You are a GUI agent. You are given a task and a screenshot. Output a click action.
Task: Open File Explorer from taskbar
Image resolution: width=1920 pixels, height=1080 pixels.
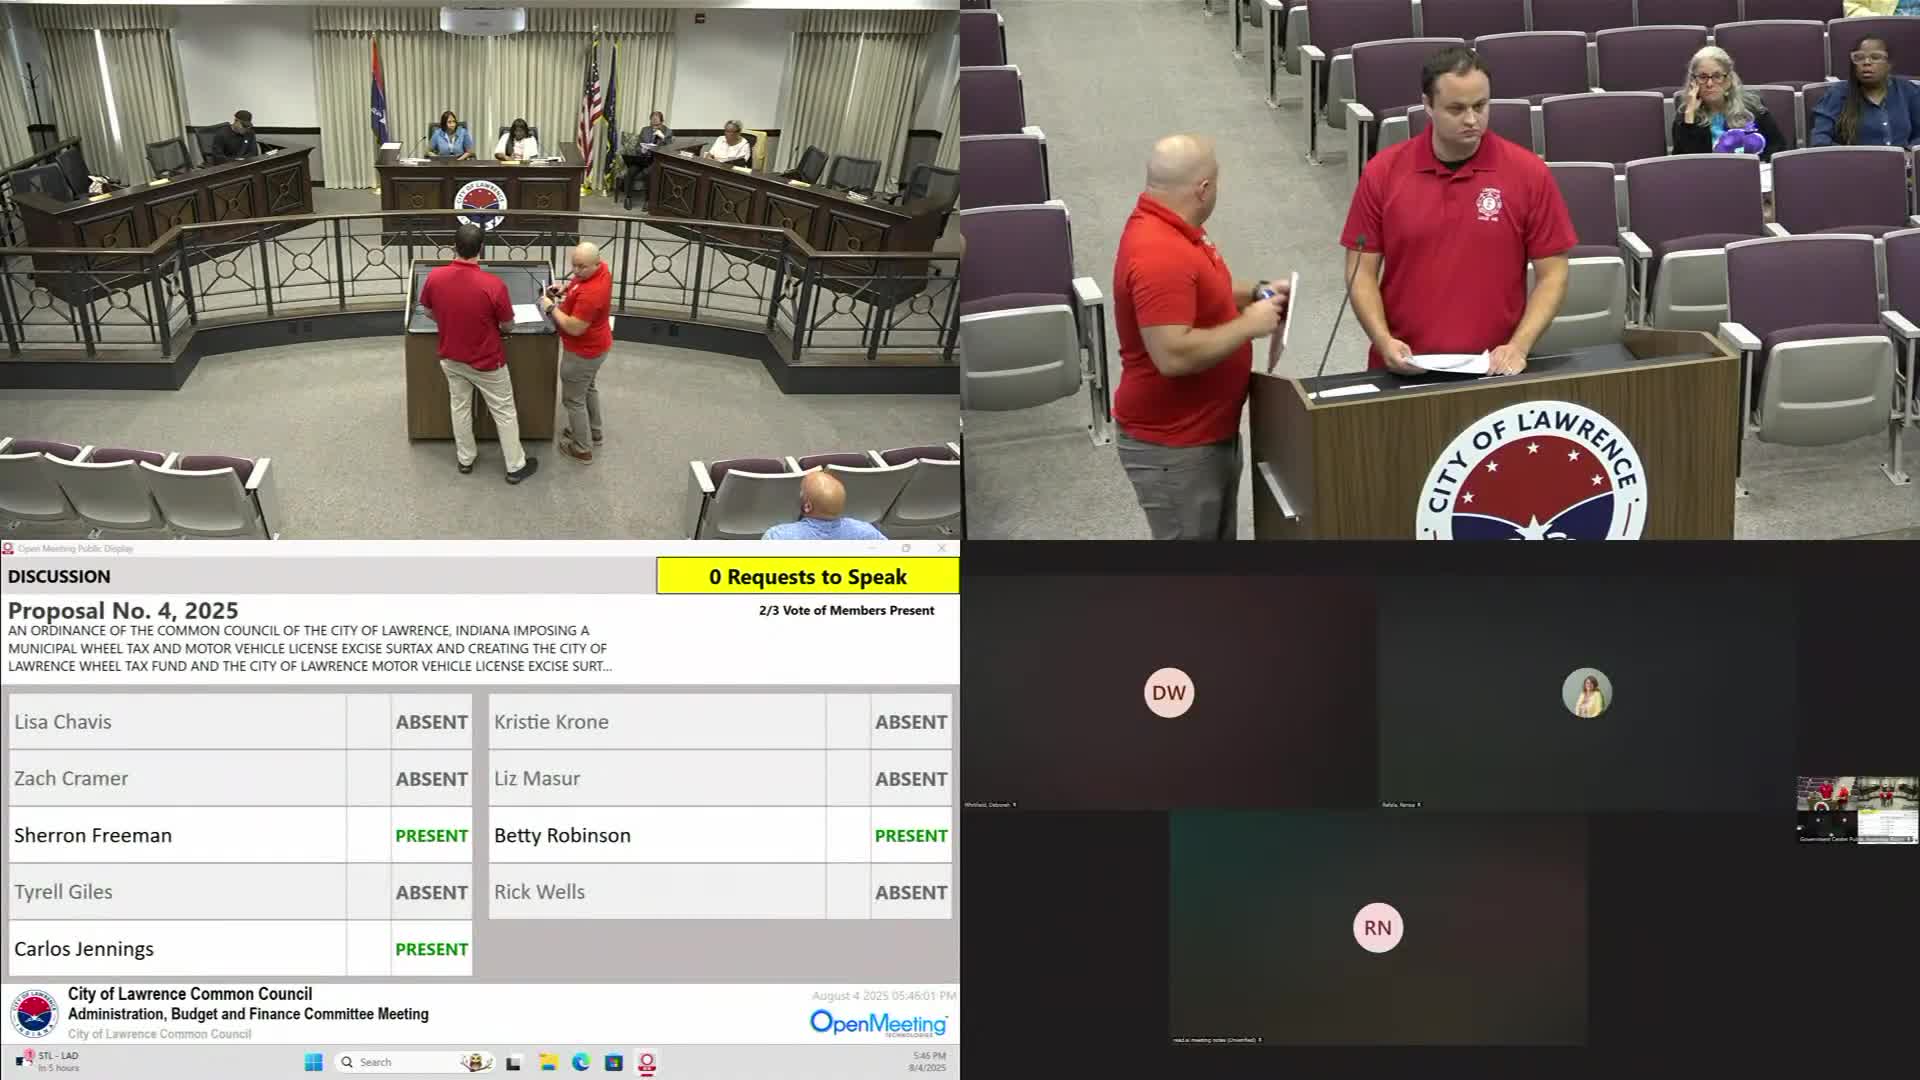[548, 1062]
